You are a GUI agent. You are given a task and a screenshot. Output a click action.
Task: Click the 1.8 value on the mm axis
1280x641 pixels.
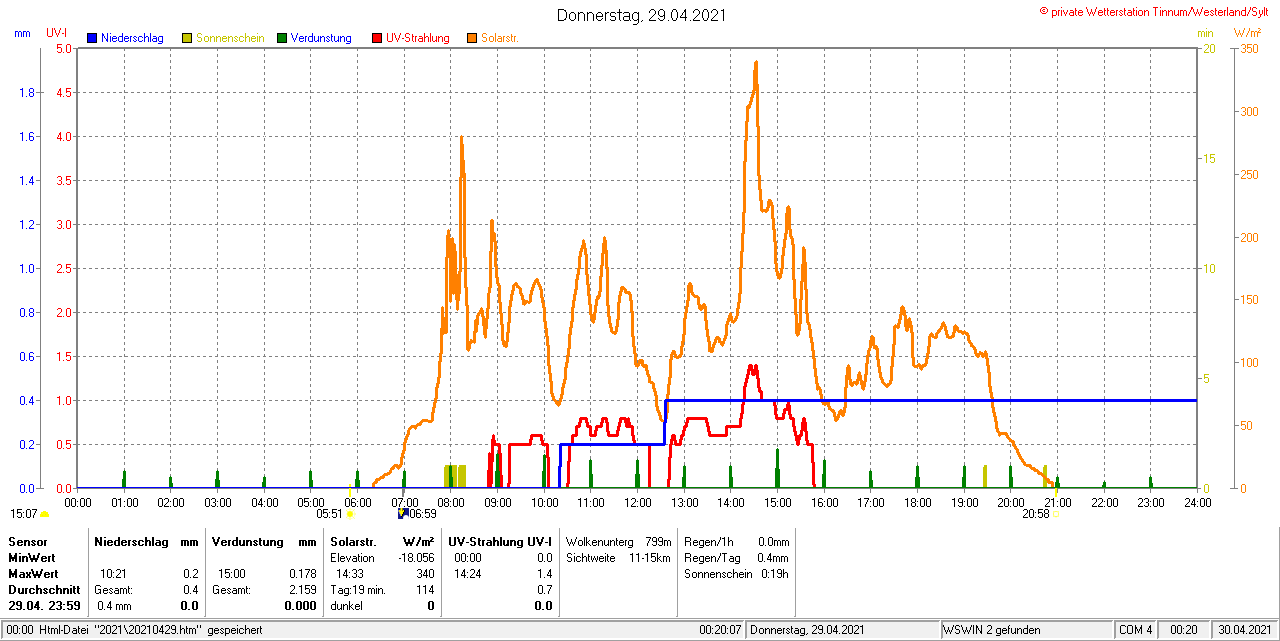point(26,93)
